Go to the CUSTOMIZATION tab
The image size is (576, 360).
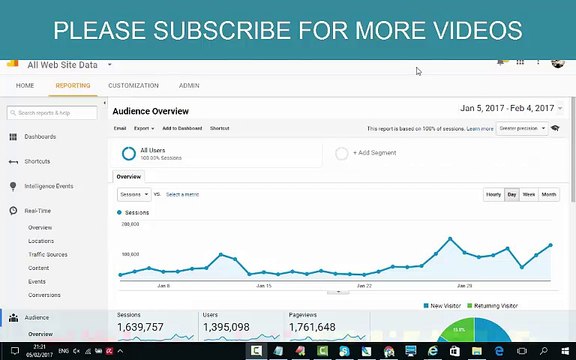coord(133,86)
